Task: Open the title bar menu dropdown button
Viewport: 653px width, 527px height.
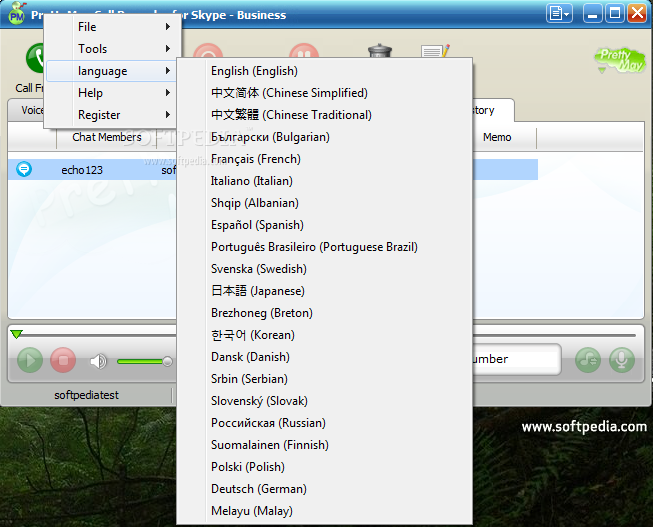Action: coord(559,14)
